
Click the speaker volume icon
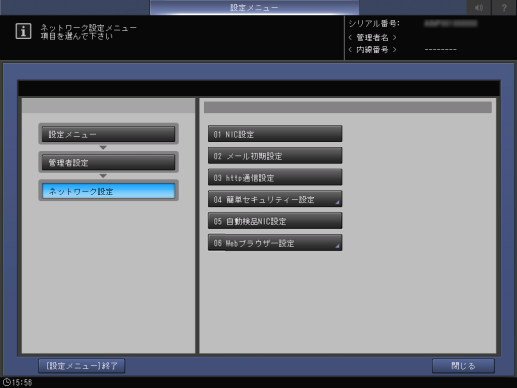(479, 7)
